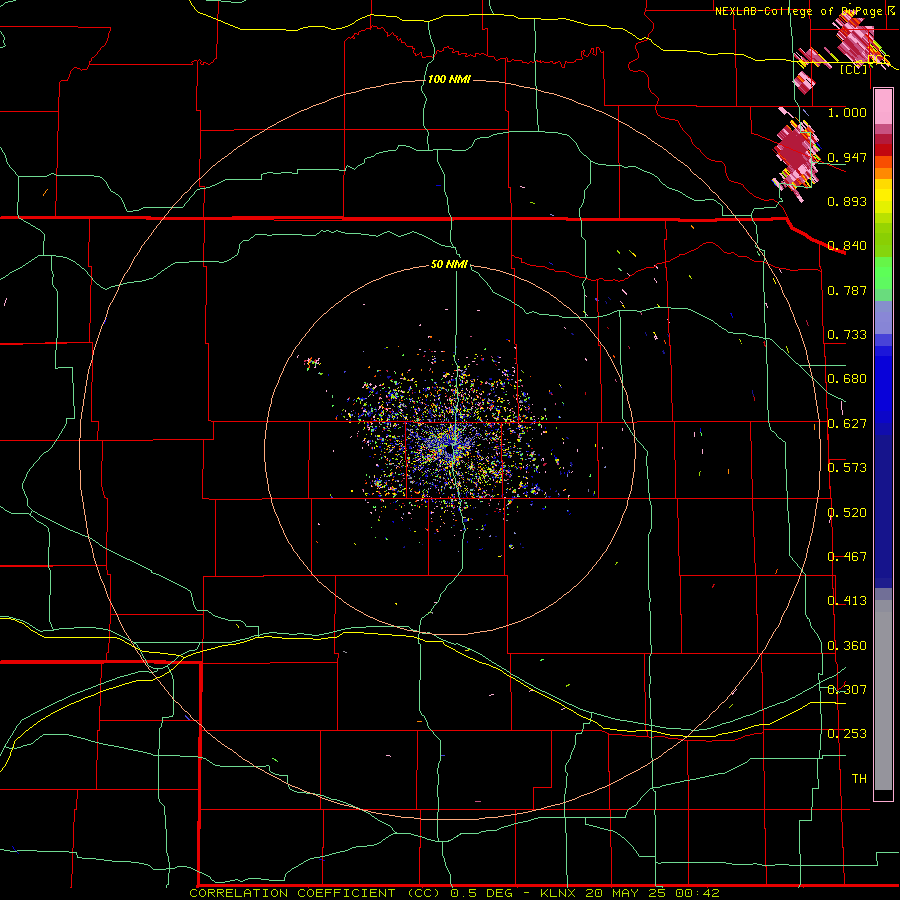
Task: Click the 0.893 legend value
Action: [x=847, y=201]
